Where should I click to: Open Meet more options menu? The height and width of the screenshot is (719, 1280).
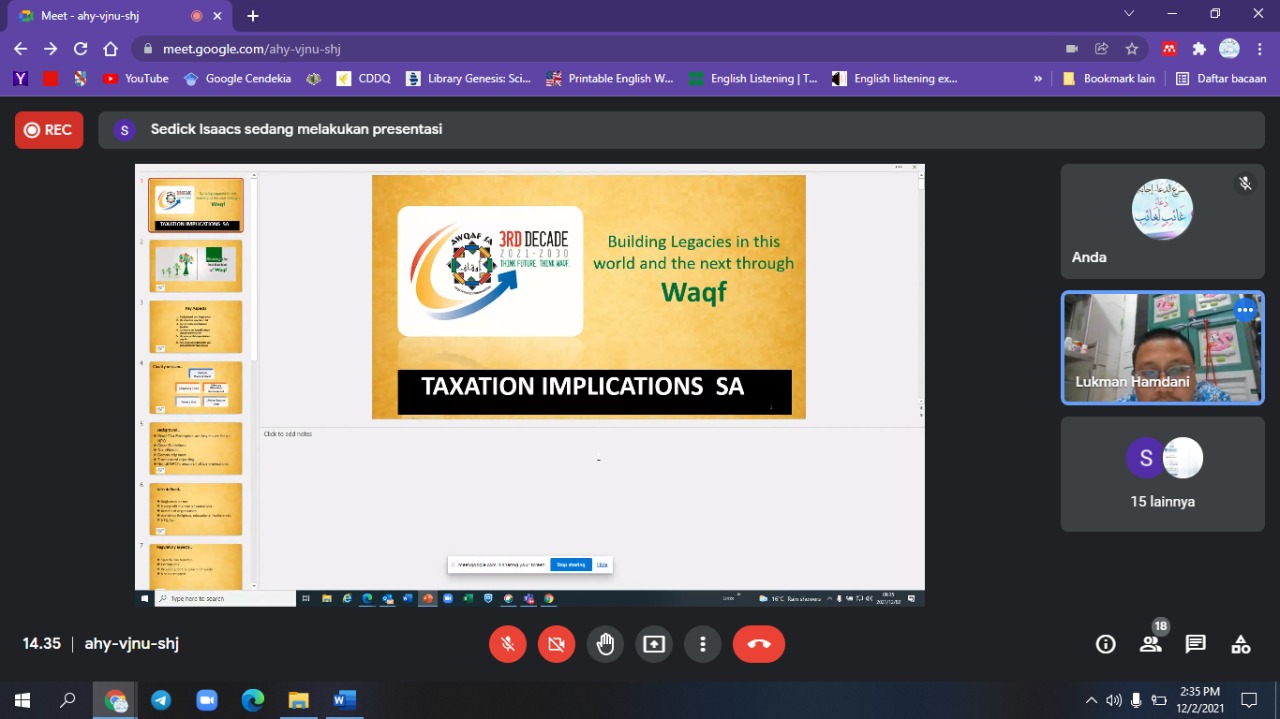[x=703, y=644]
